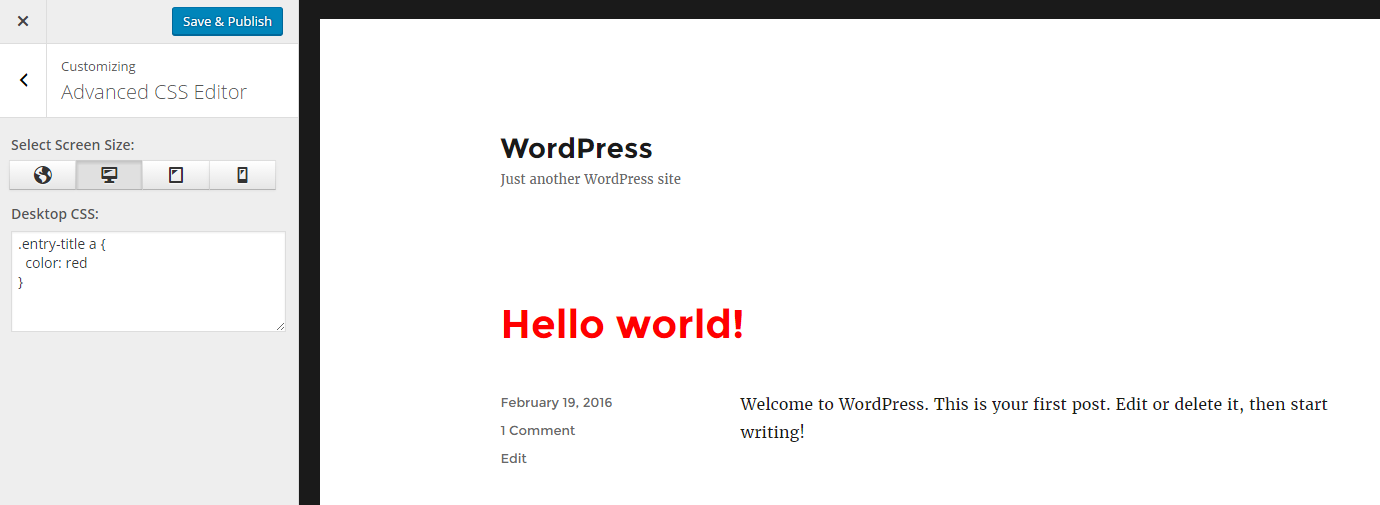Image resolution: width=1380 pixels, height=505 pixels.
Task: Select the tablet screen size icon
Action: pos(176,175)
